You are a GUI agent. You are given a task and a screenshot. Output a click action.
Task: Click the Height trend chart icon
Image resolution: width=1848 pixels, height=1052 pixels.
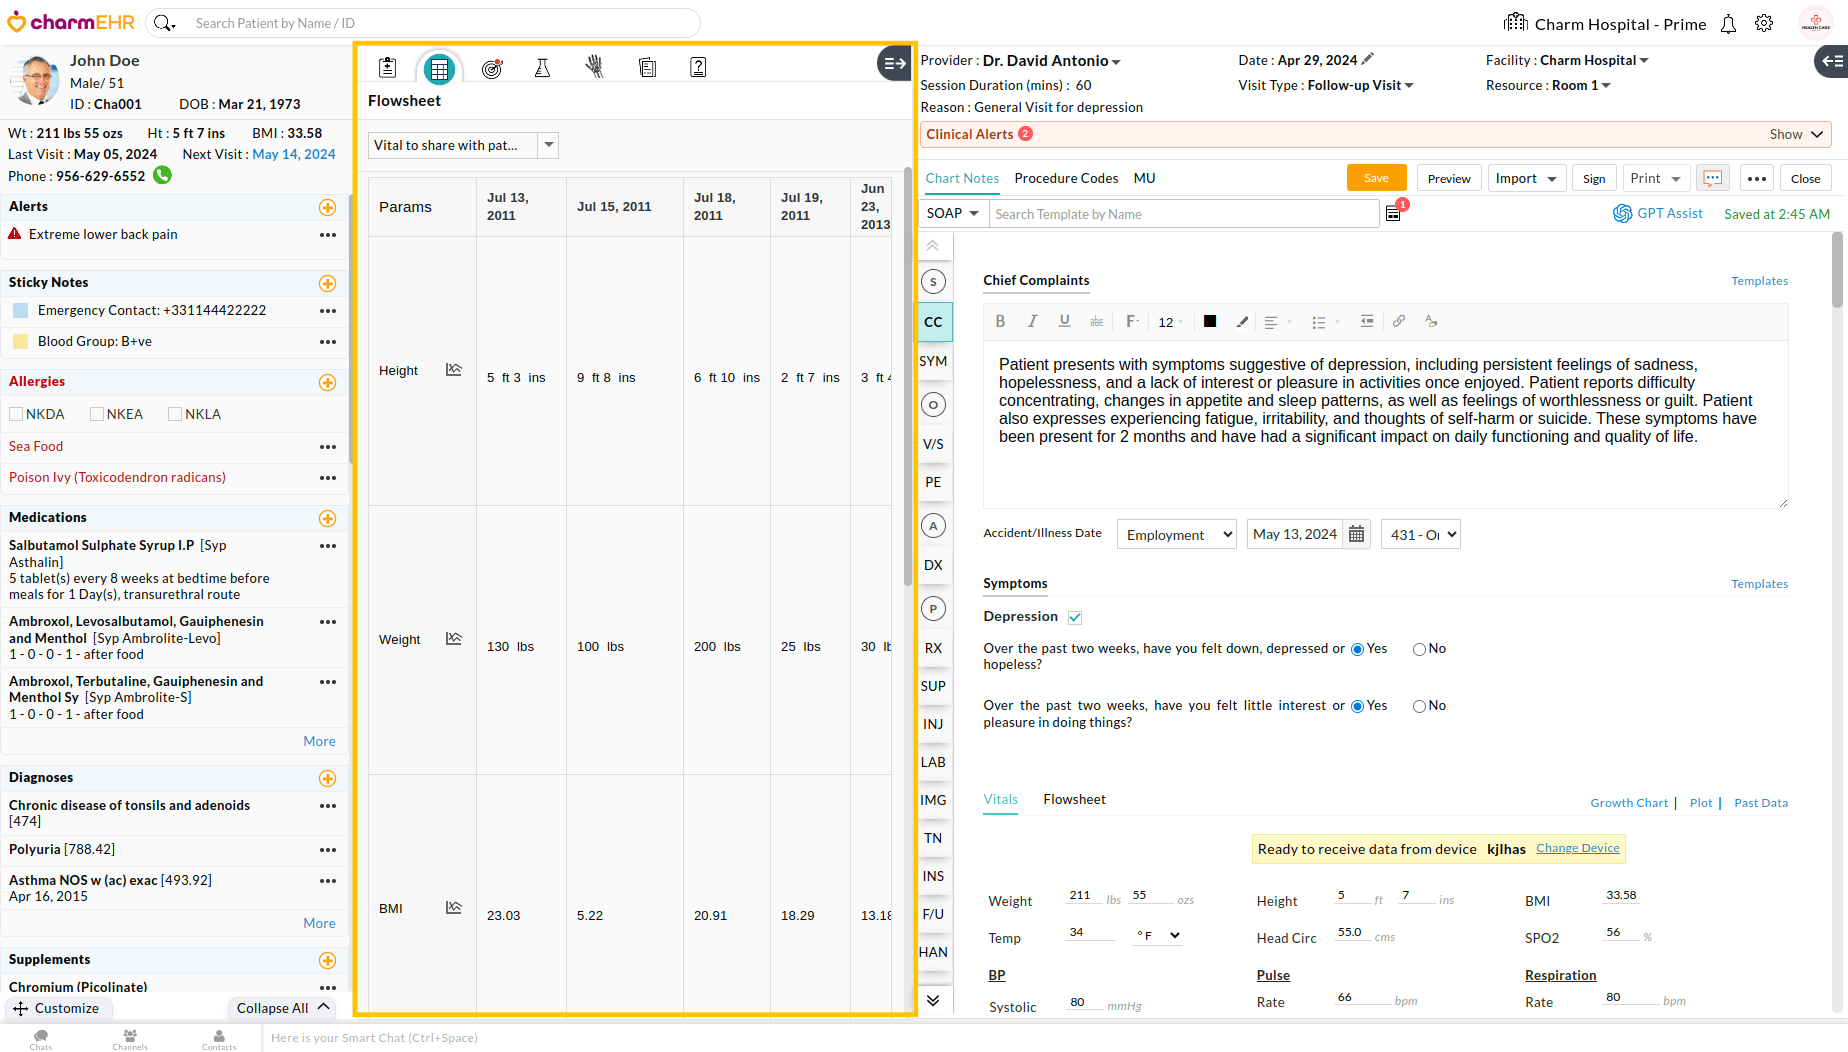tap(454, 370)
